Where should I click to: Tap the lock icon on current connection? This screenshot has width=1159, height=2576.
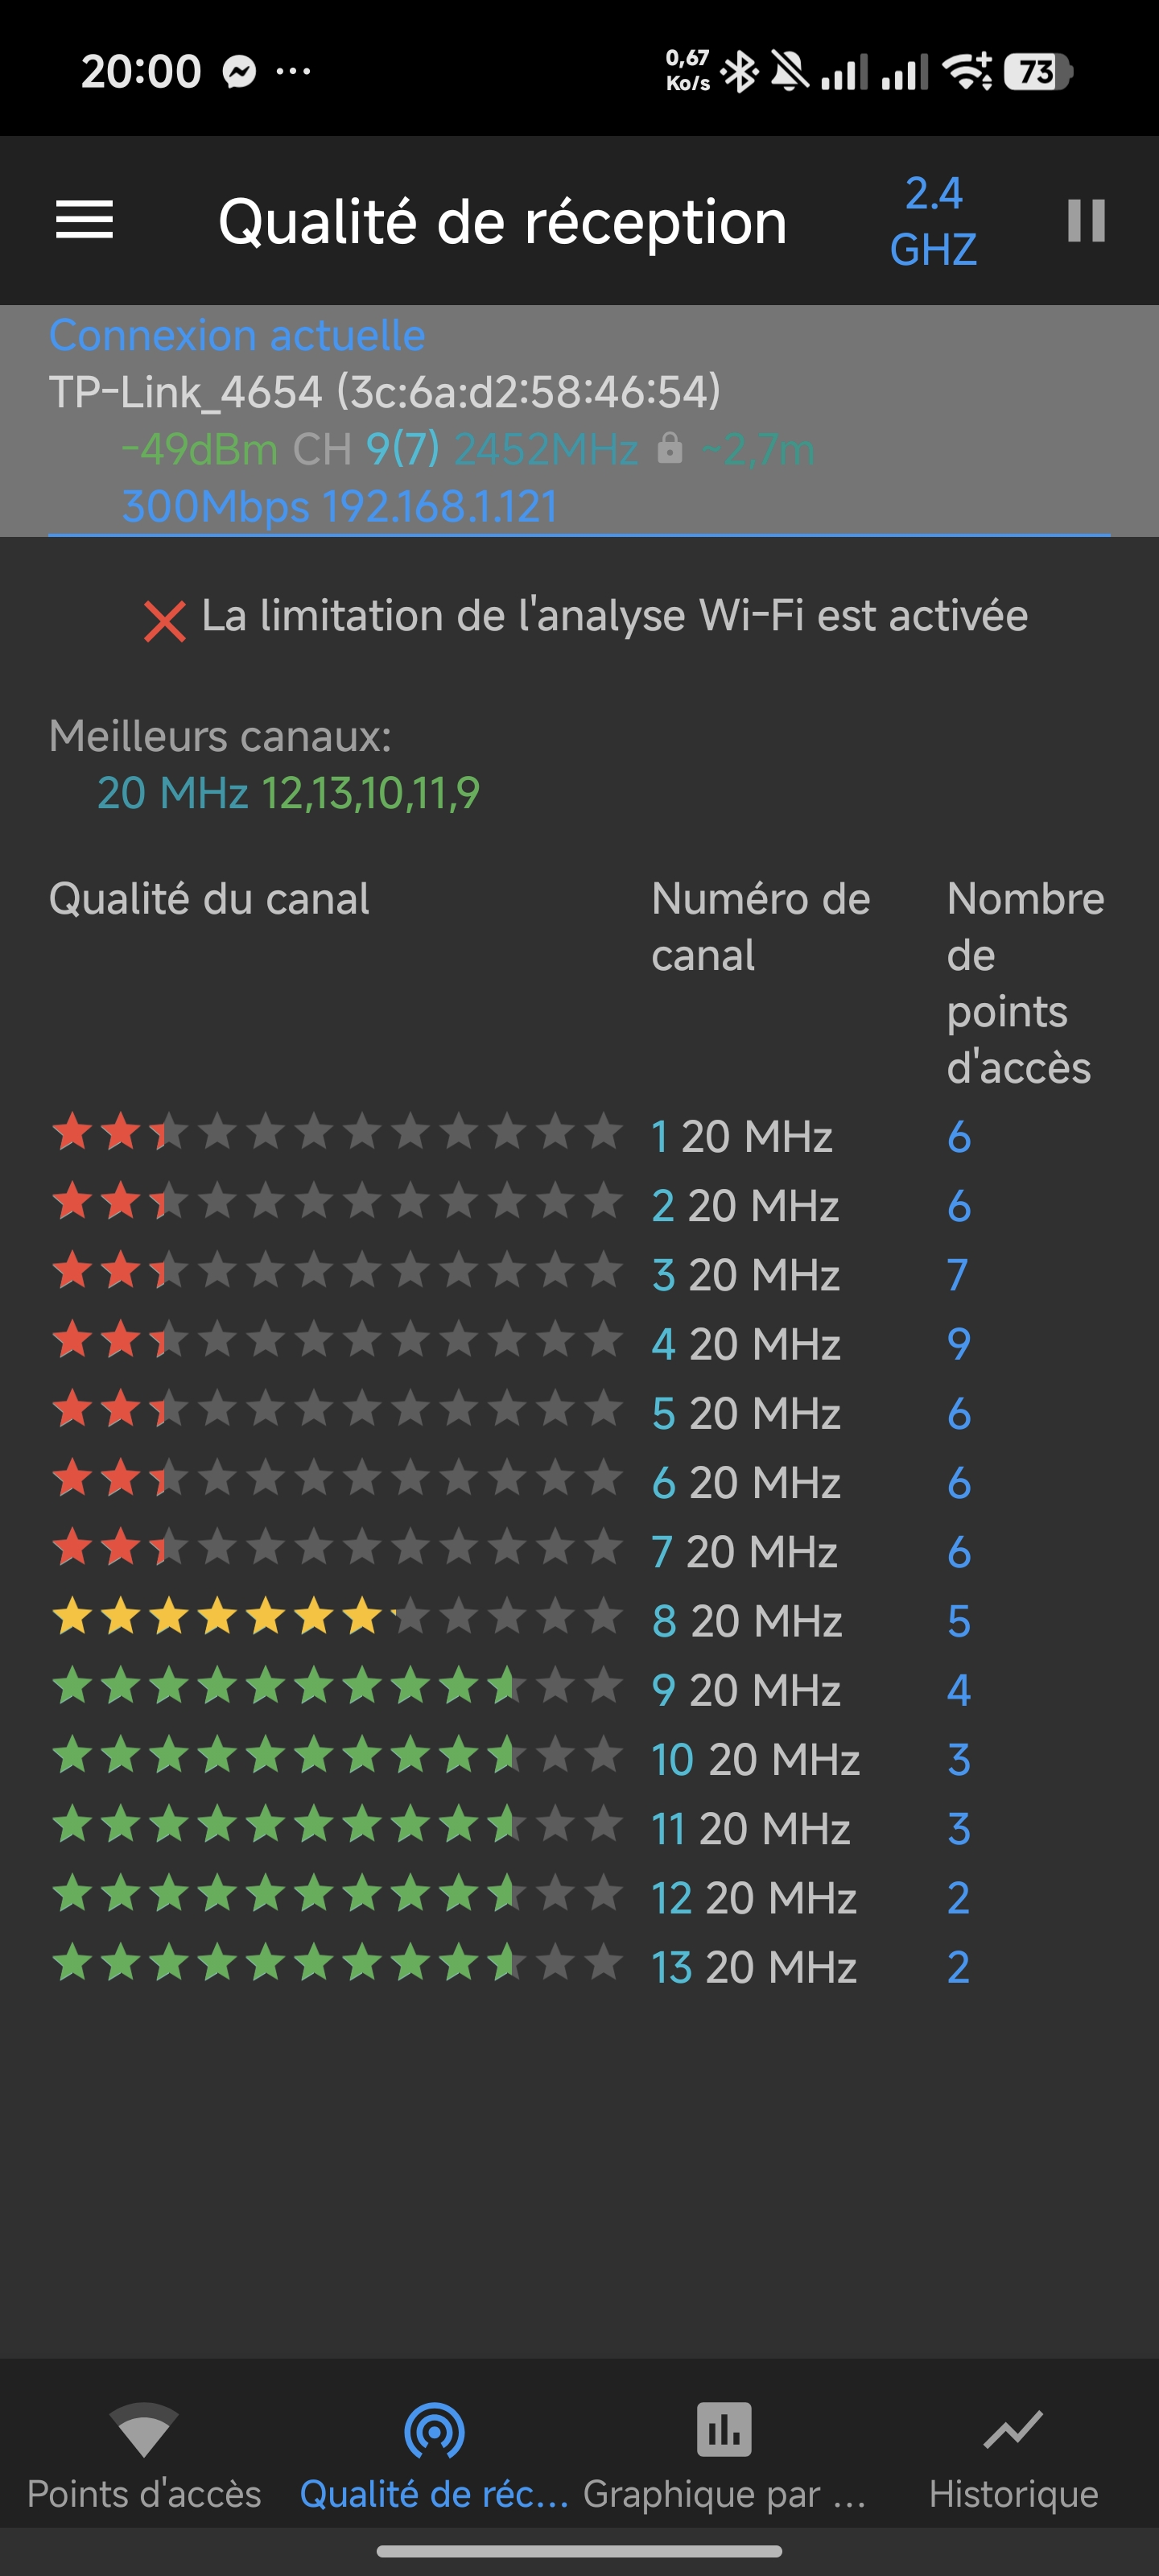[x=670, y=449]
